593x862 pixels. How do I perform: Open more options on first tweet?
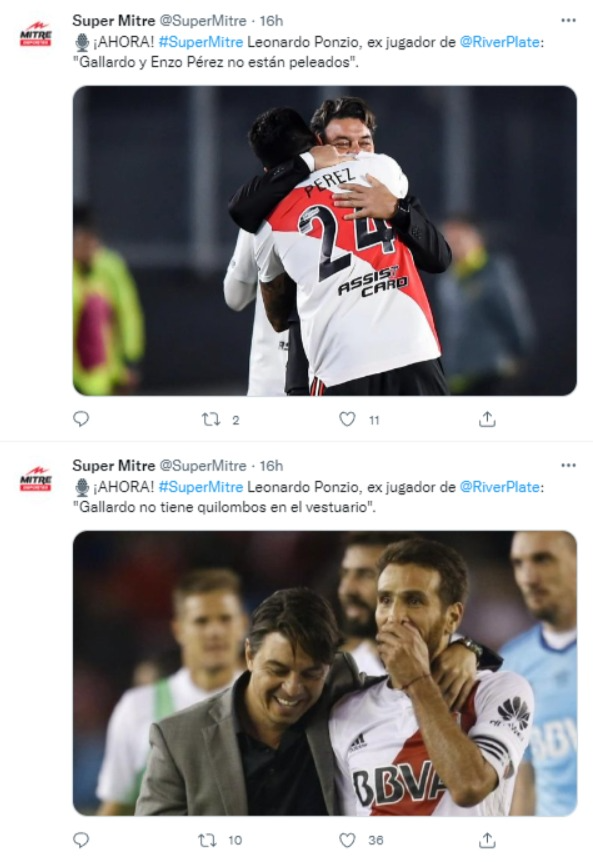click(568, 20)
